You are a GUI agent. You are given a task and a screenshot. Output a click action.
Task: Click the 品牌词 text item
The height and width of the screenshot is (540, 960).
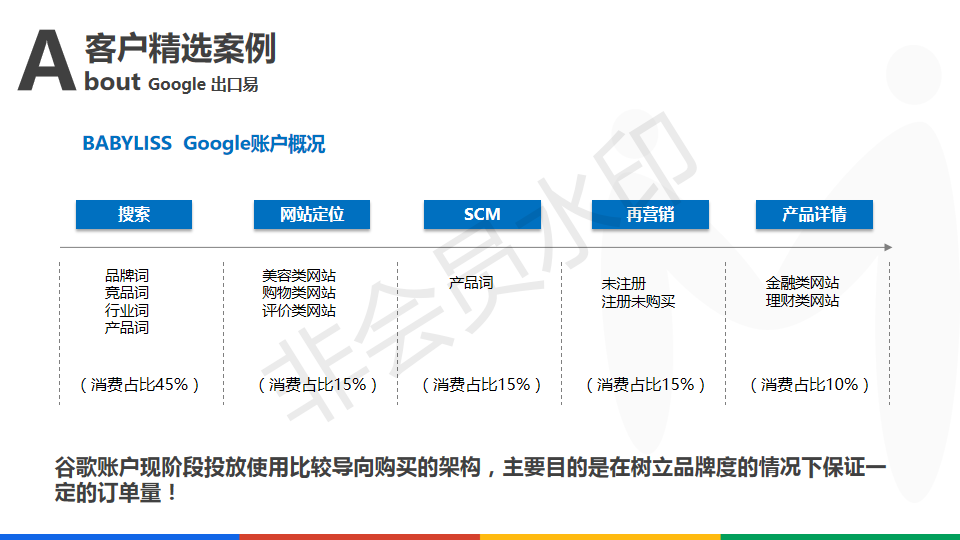(x=127, y=275)
